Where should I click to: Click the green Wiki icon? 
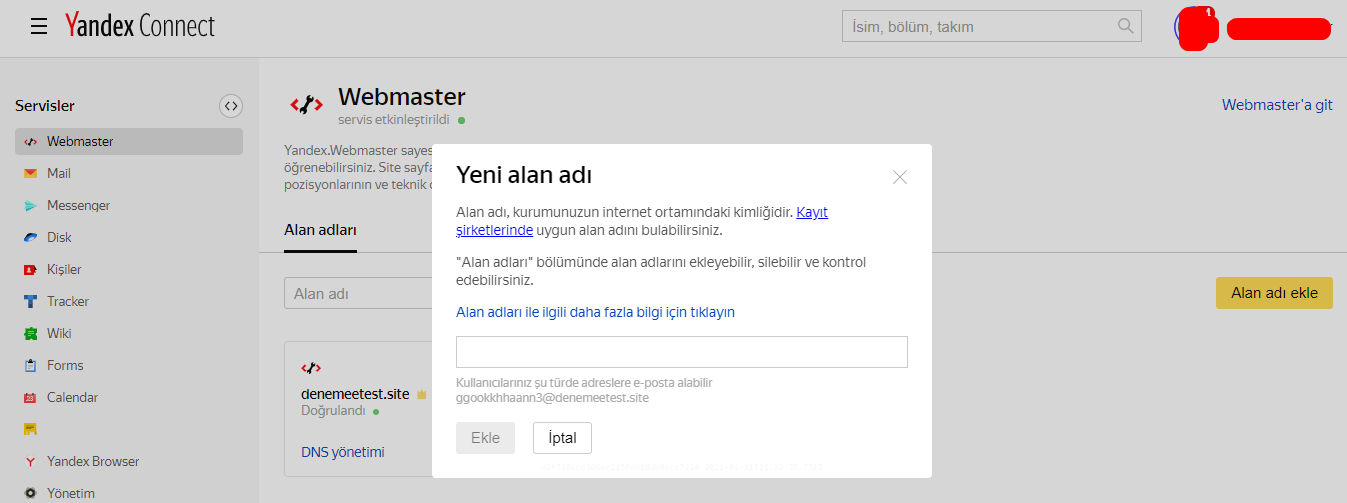30,334
